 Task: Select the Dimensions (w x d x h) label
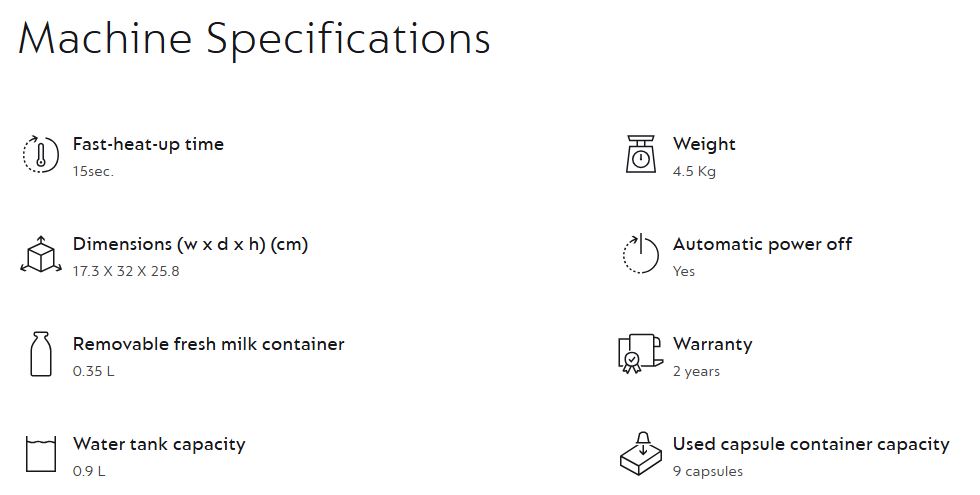(190, 244)
